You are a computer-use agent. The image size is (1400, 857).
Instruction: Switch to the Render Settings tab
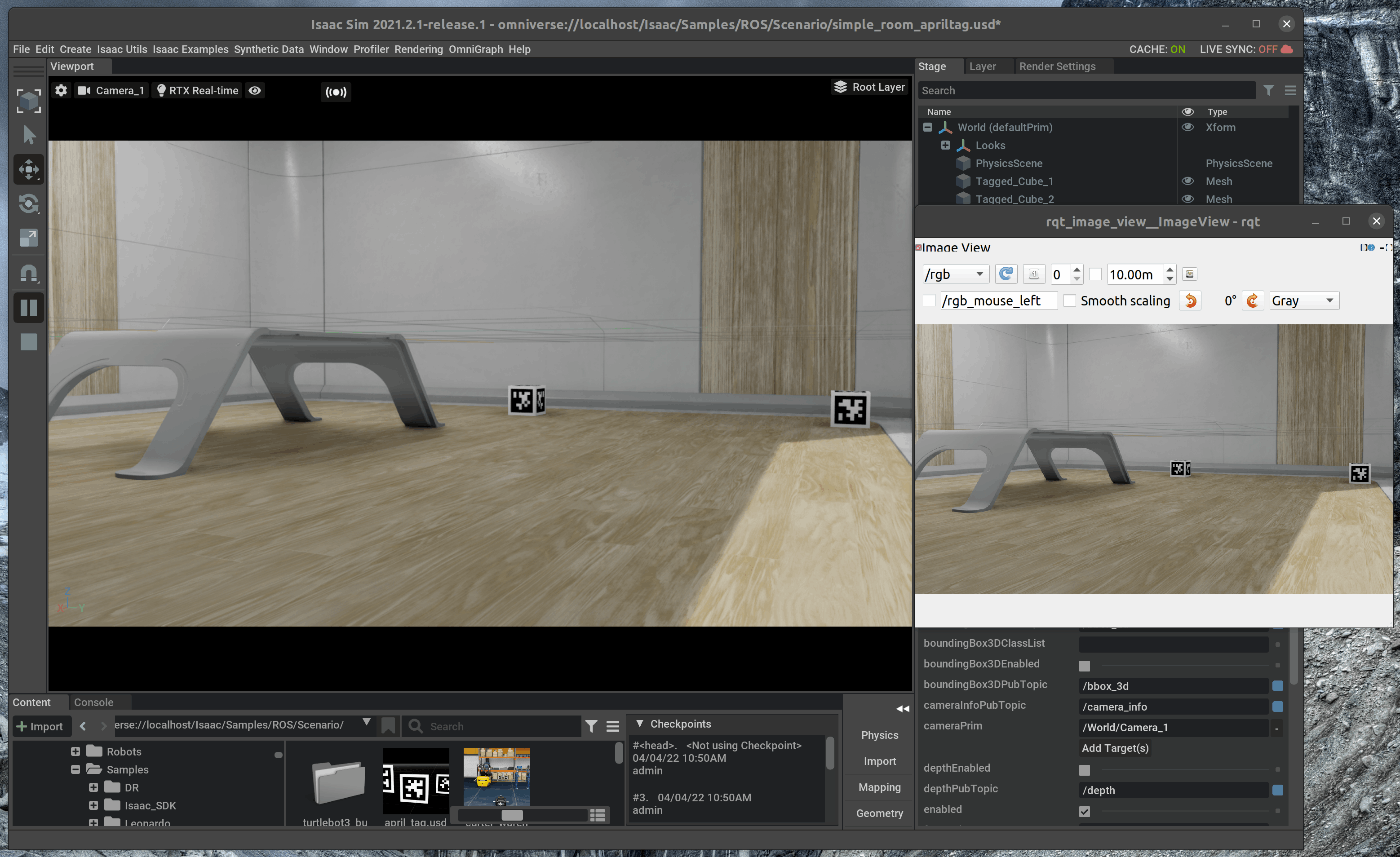pos(1057,66)
